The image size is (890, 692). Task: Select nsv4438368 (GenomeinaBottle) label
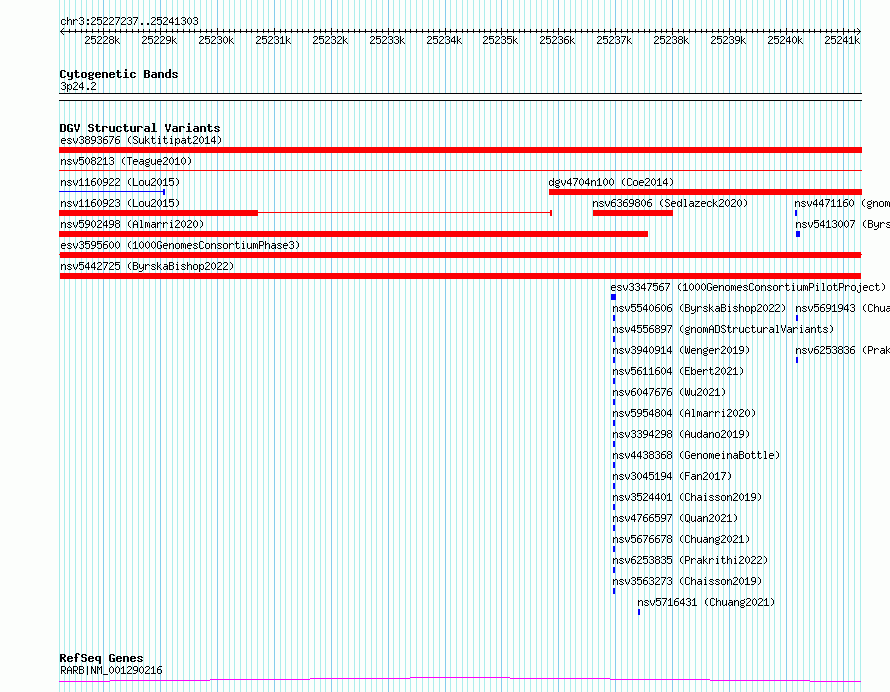(x=696, y=455)
